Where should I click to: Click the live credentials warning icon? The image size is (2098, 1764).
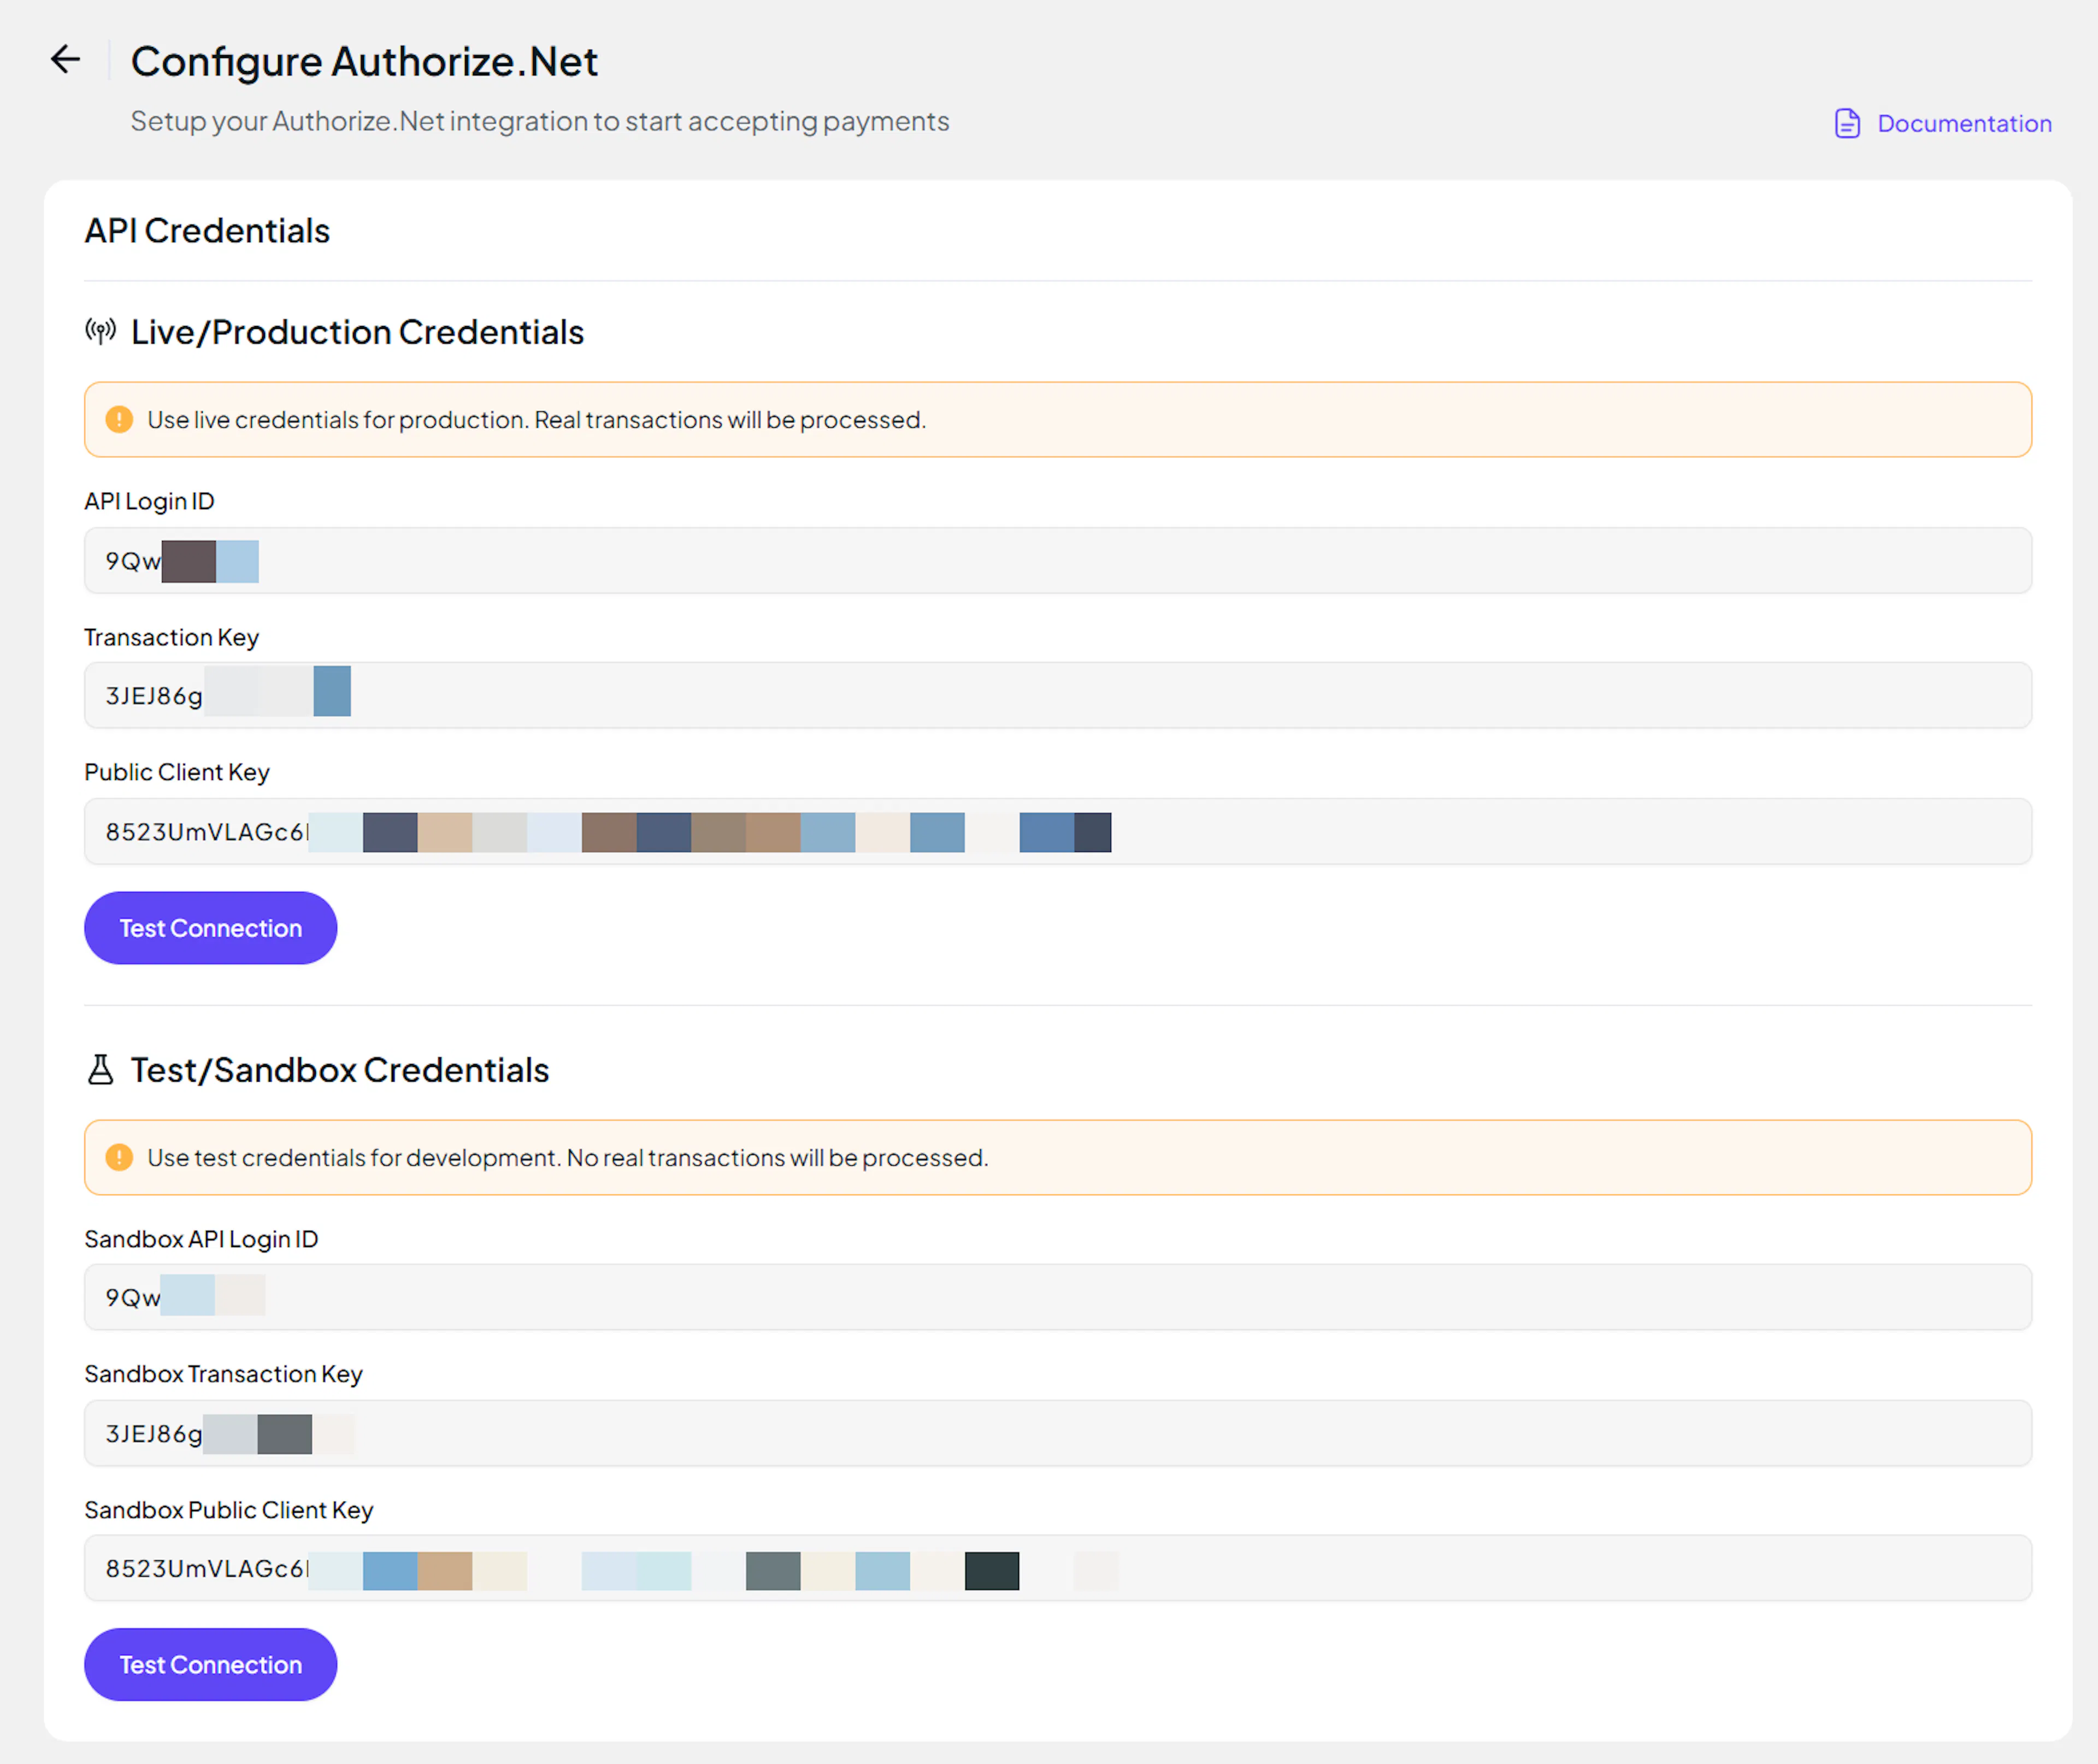(x=119, y=419)
